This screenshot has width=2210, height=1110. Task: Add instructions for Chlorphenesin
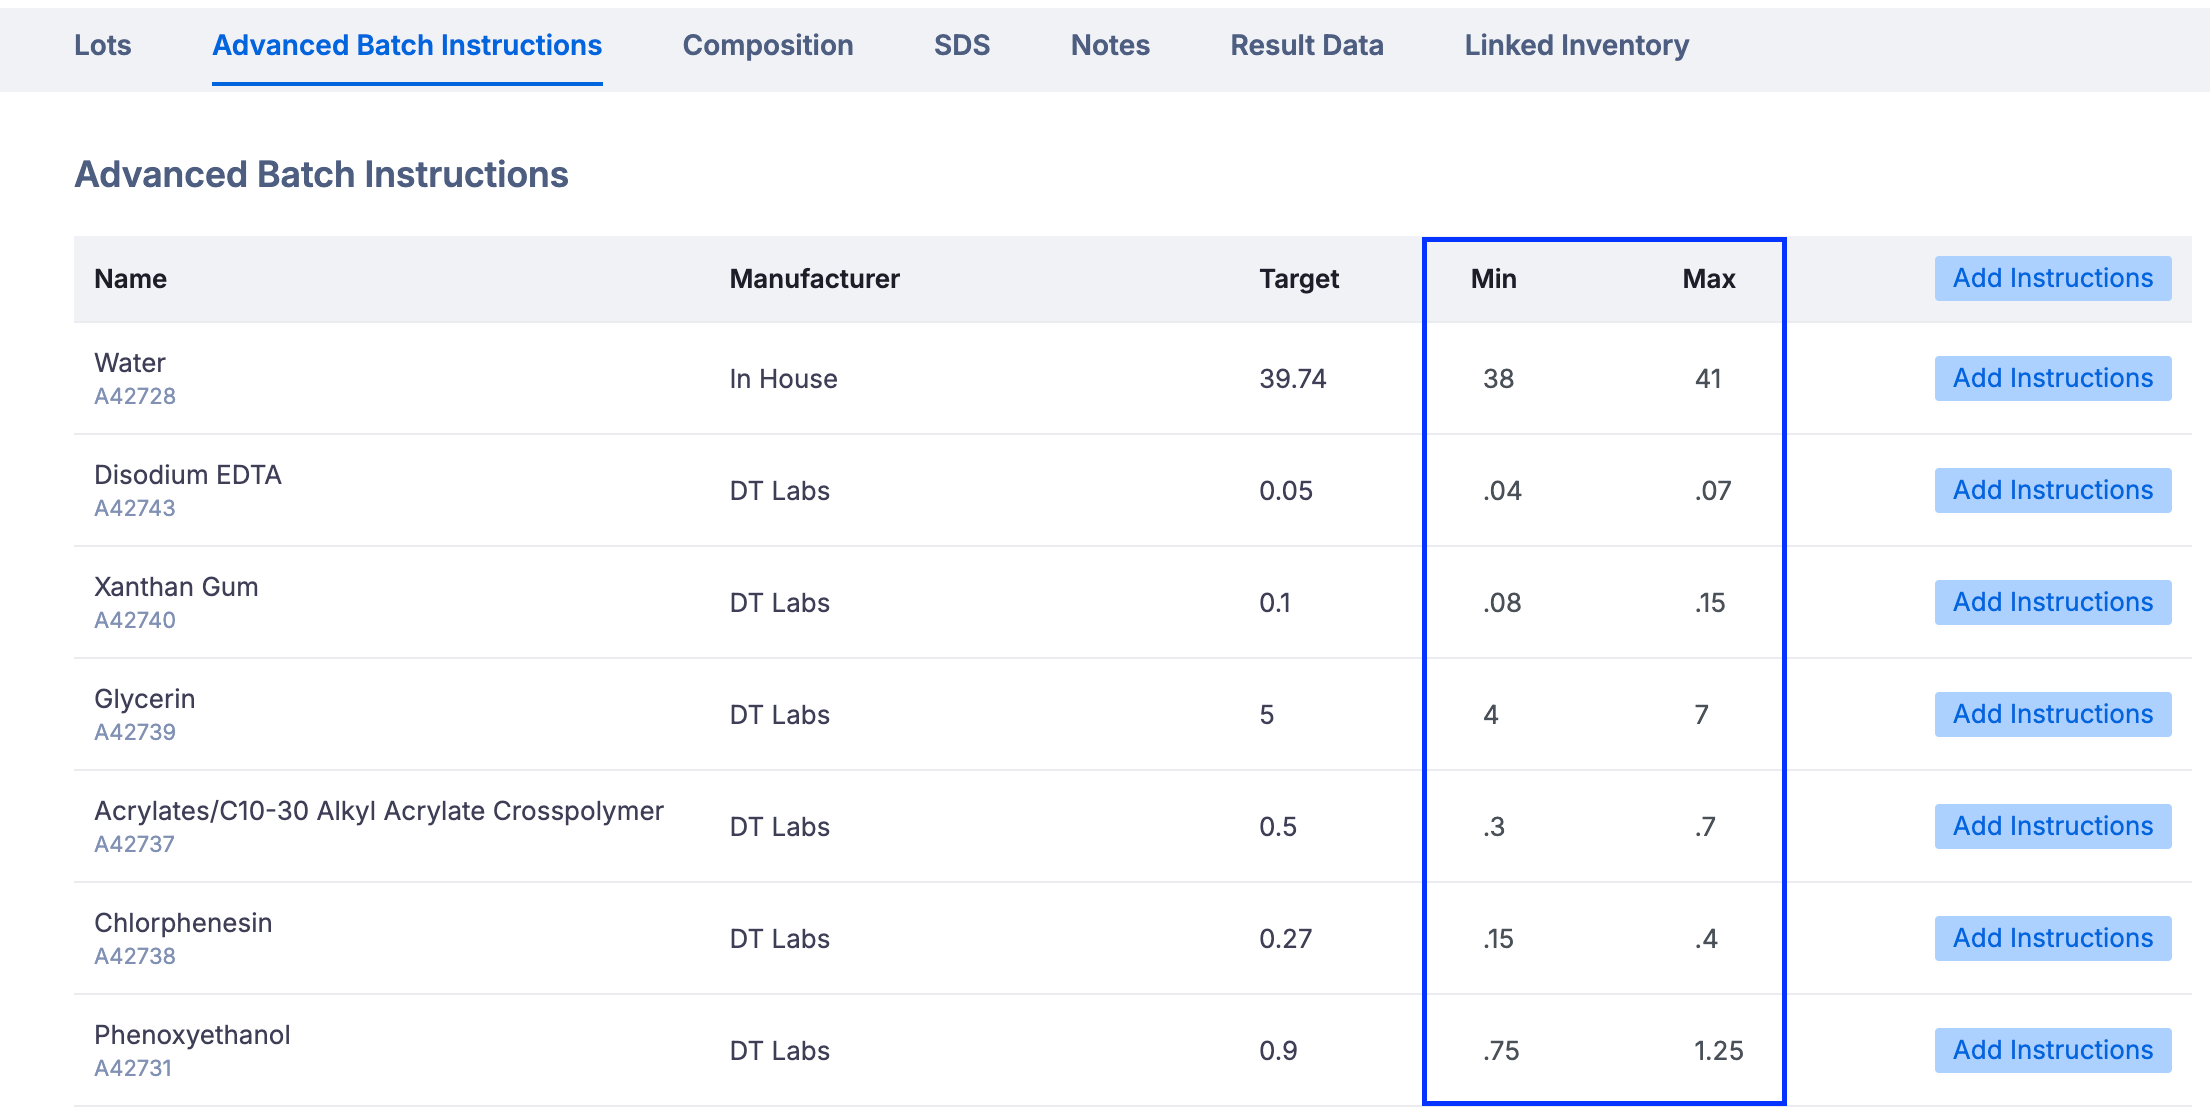coord(2052,938)
